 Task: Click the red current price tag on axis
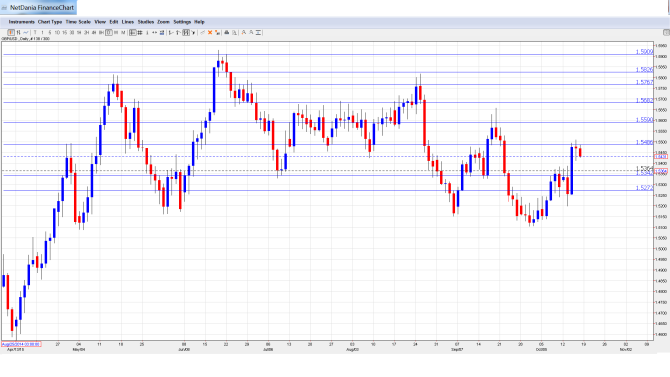point(661,157)
